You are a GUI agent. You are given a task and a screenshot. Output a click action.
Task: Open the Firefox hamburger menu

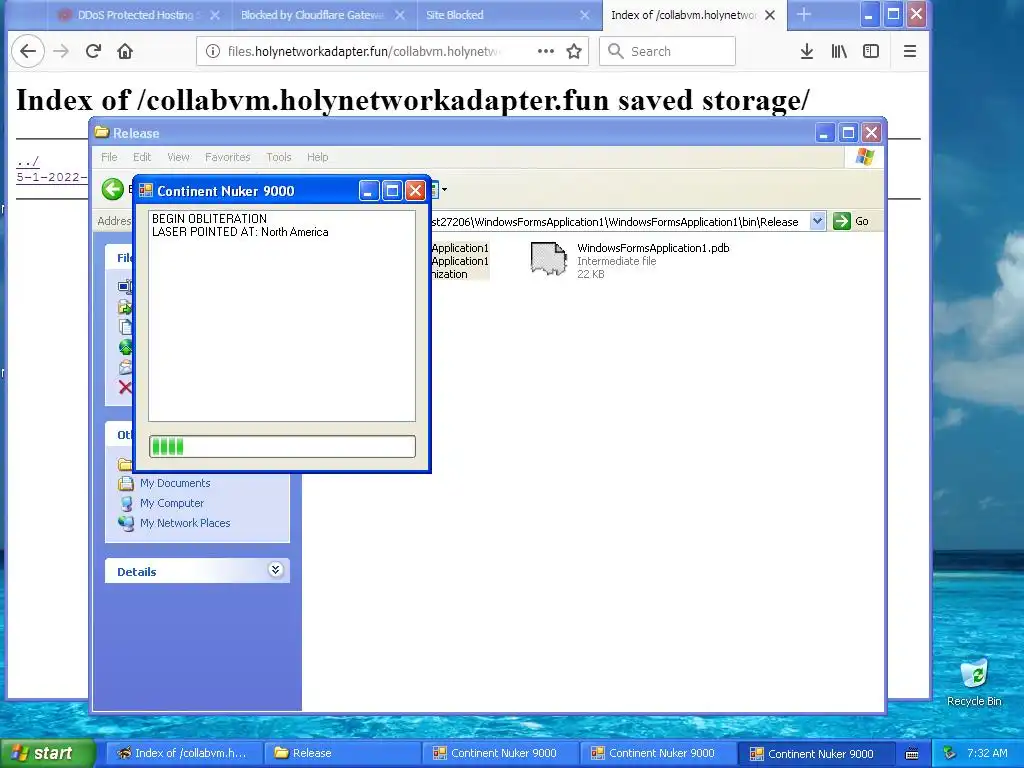(909, 51)
